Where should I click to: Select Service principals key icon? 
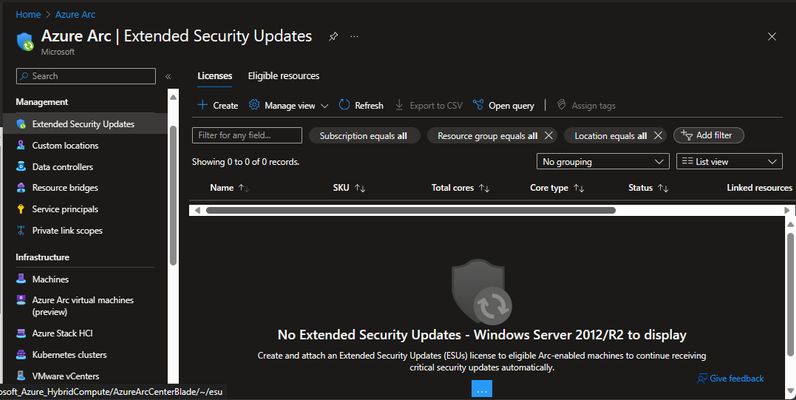(x=21, y=209)
